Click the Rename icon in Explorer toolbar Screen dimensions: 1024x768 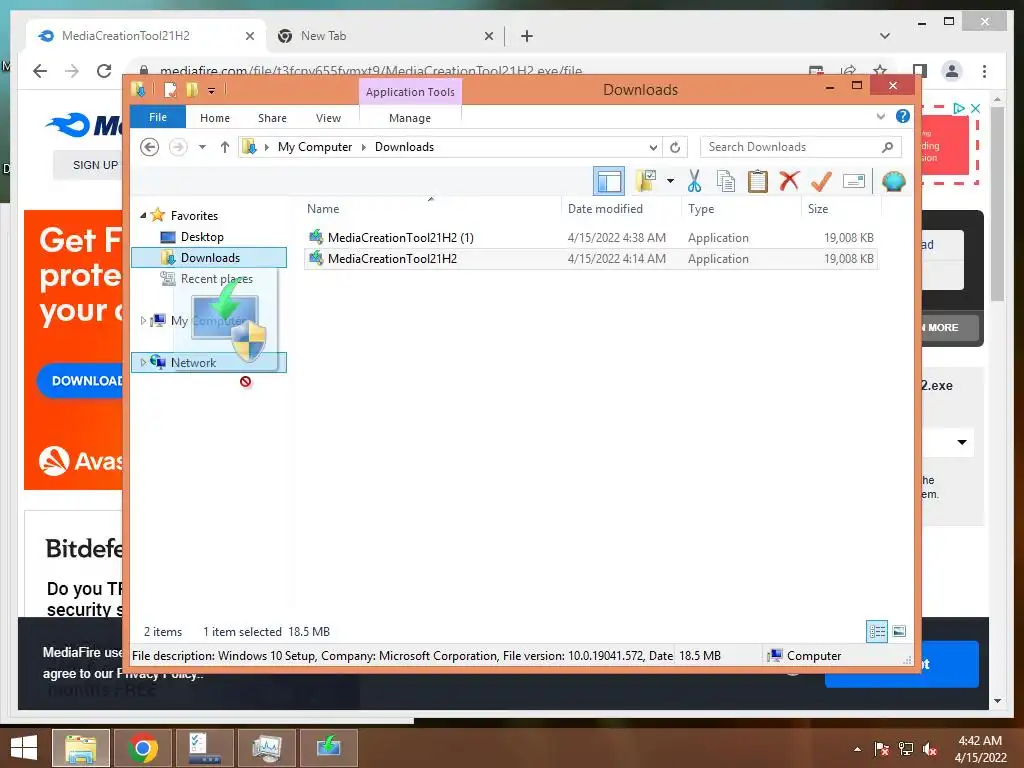[x=854, y=181]
